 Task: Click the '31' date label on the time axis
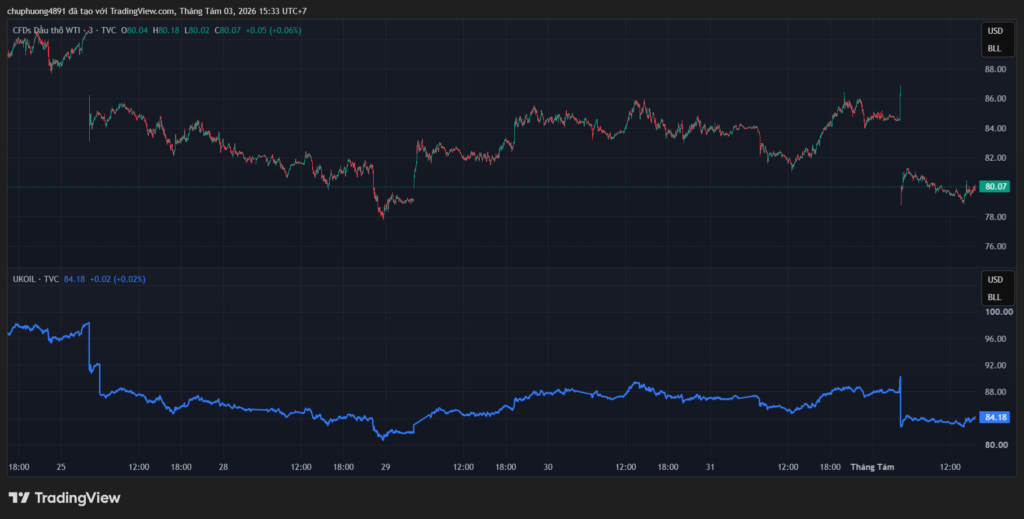click(x=710, y=467)
